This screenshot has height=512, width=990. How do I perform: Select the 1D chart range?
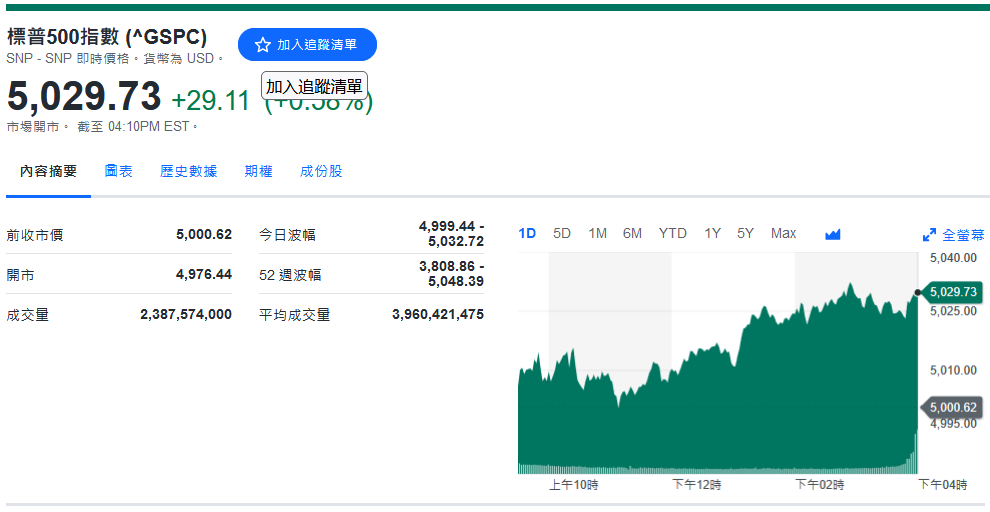coord(527,233)
